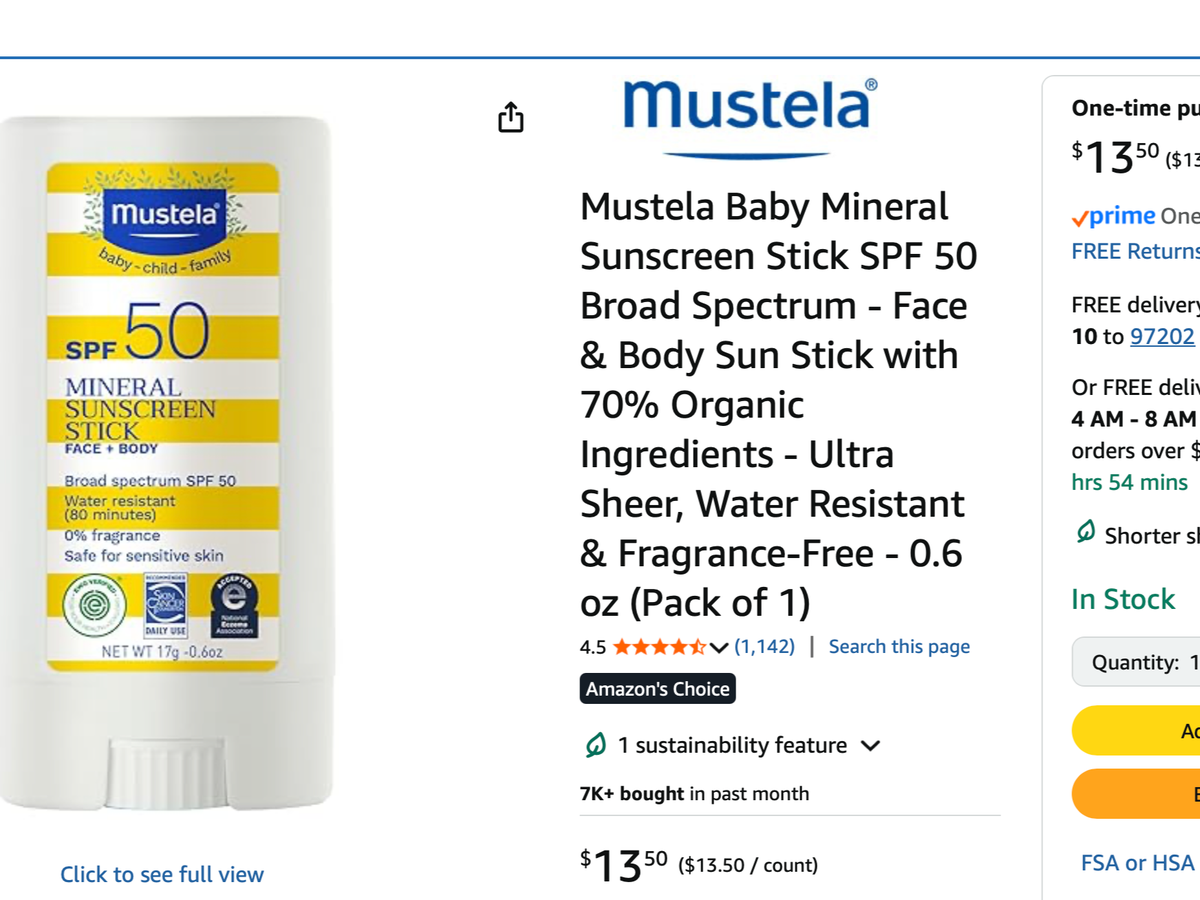Expand the 1 sustainability feature chevron
The width and height of the screenshot is (1200, 900).
(x=870, y=746)
